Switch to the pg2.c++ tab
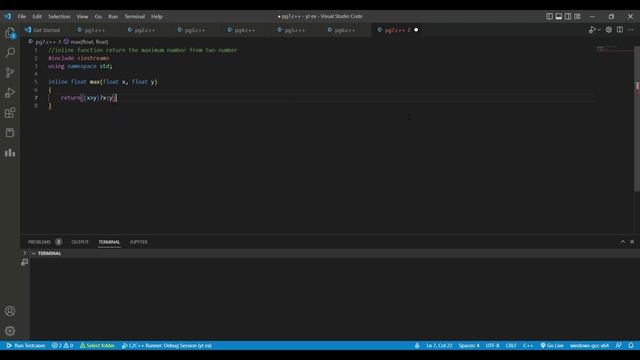The height and width of the screenshot is (360, 640). [x=144, y=30]
